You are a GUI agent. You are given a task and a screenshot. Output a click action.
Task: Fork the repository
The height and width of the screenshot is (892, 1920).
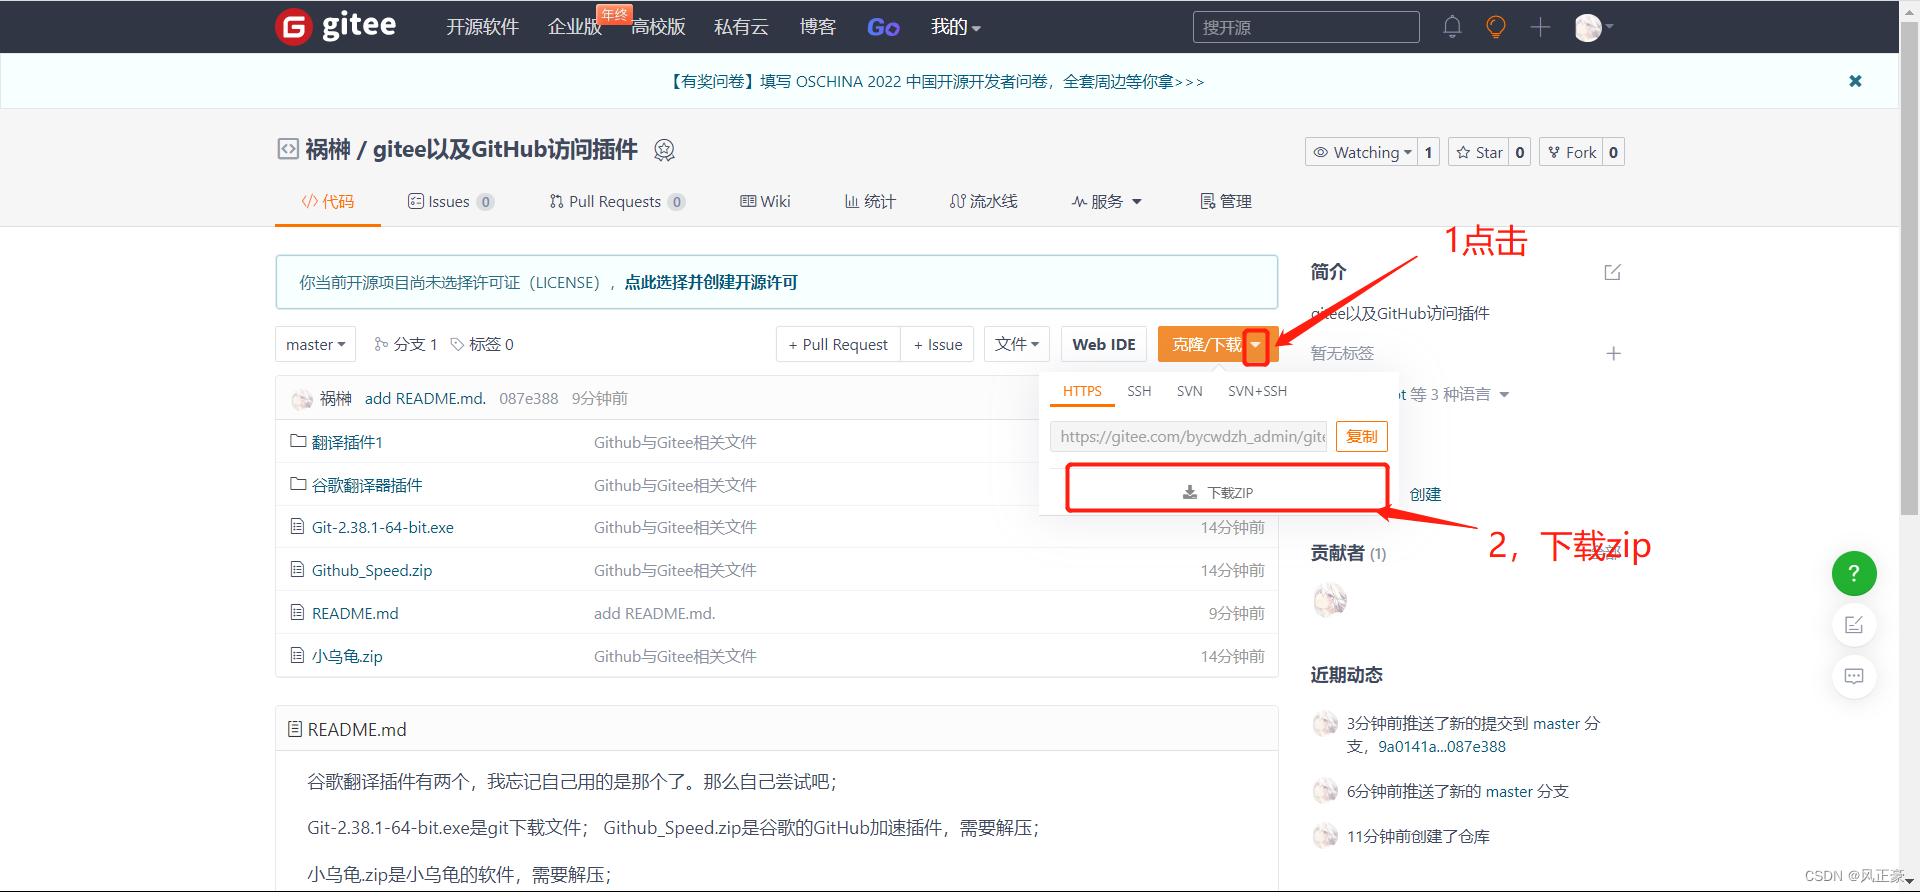tap(1571, 152)
